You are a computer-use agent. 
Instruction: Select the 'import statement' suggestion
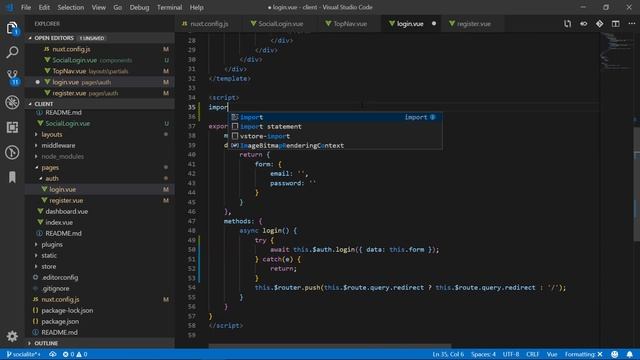335,127
